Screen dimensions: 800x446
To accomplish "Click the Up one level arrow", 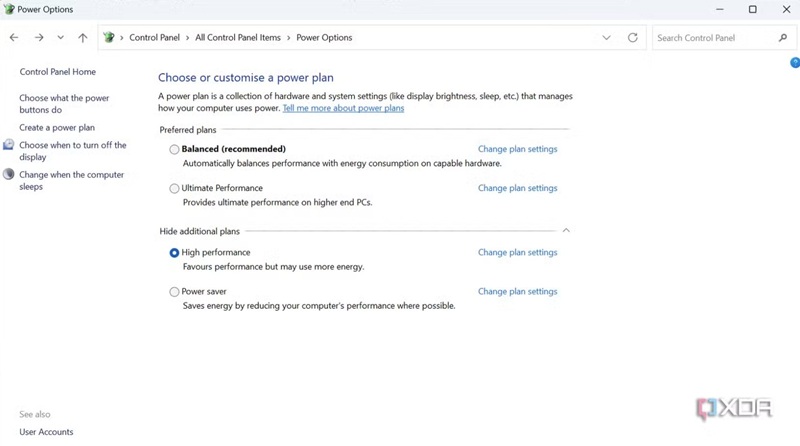I will [x=83, y=38].
